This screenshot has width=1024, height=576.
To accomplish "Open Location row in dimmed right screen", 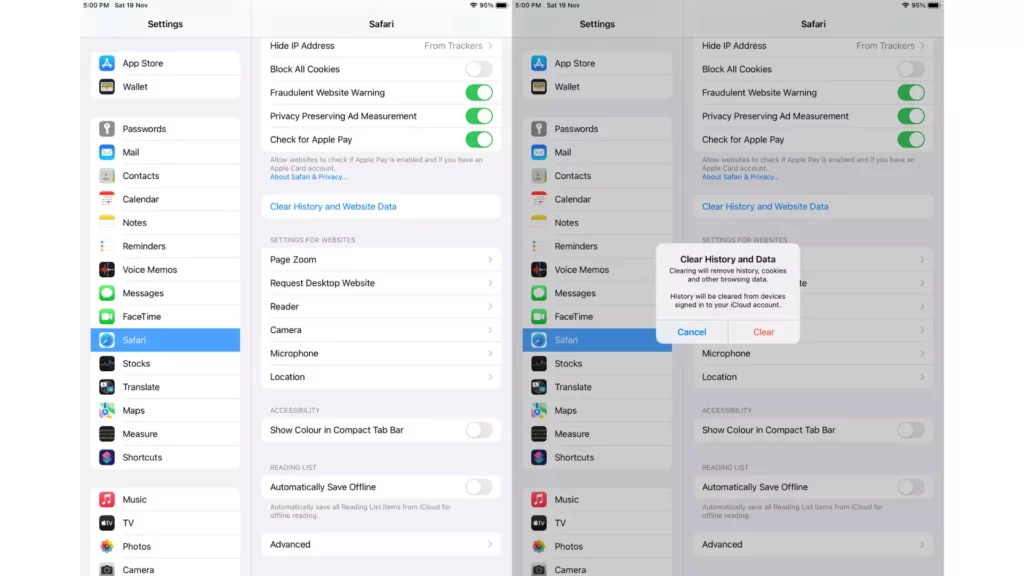I will (x=813, y=377).
